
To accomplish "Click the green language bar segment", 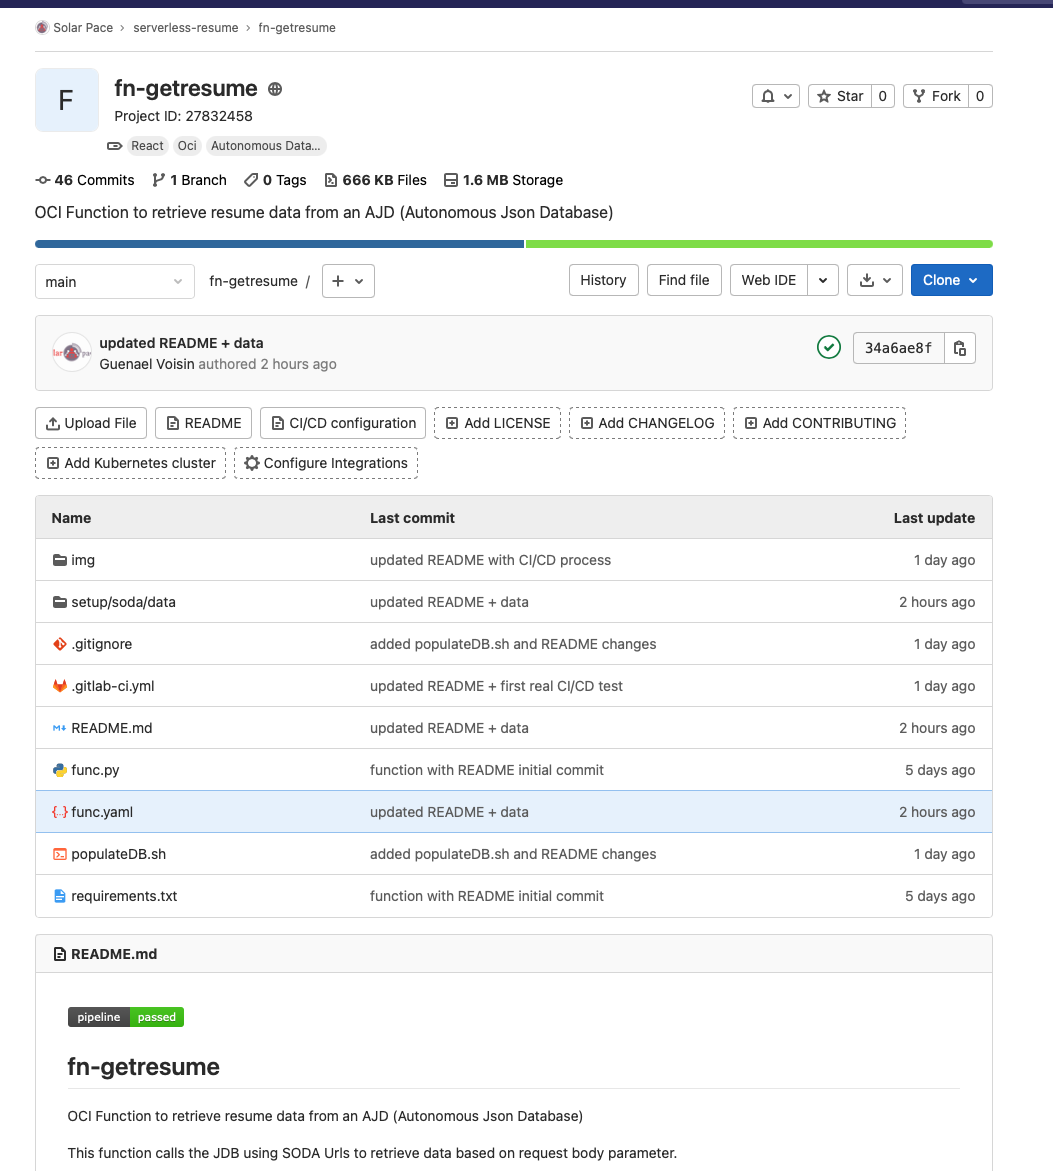I will pos(759,244).
